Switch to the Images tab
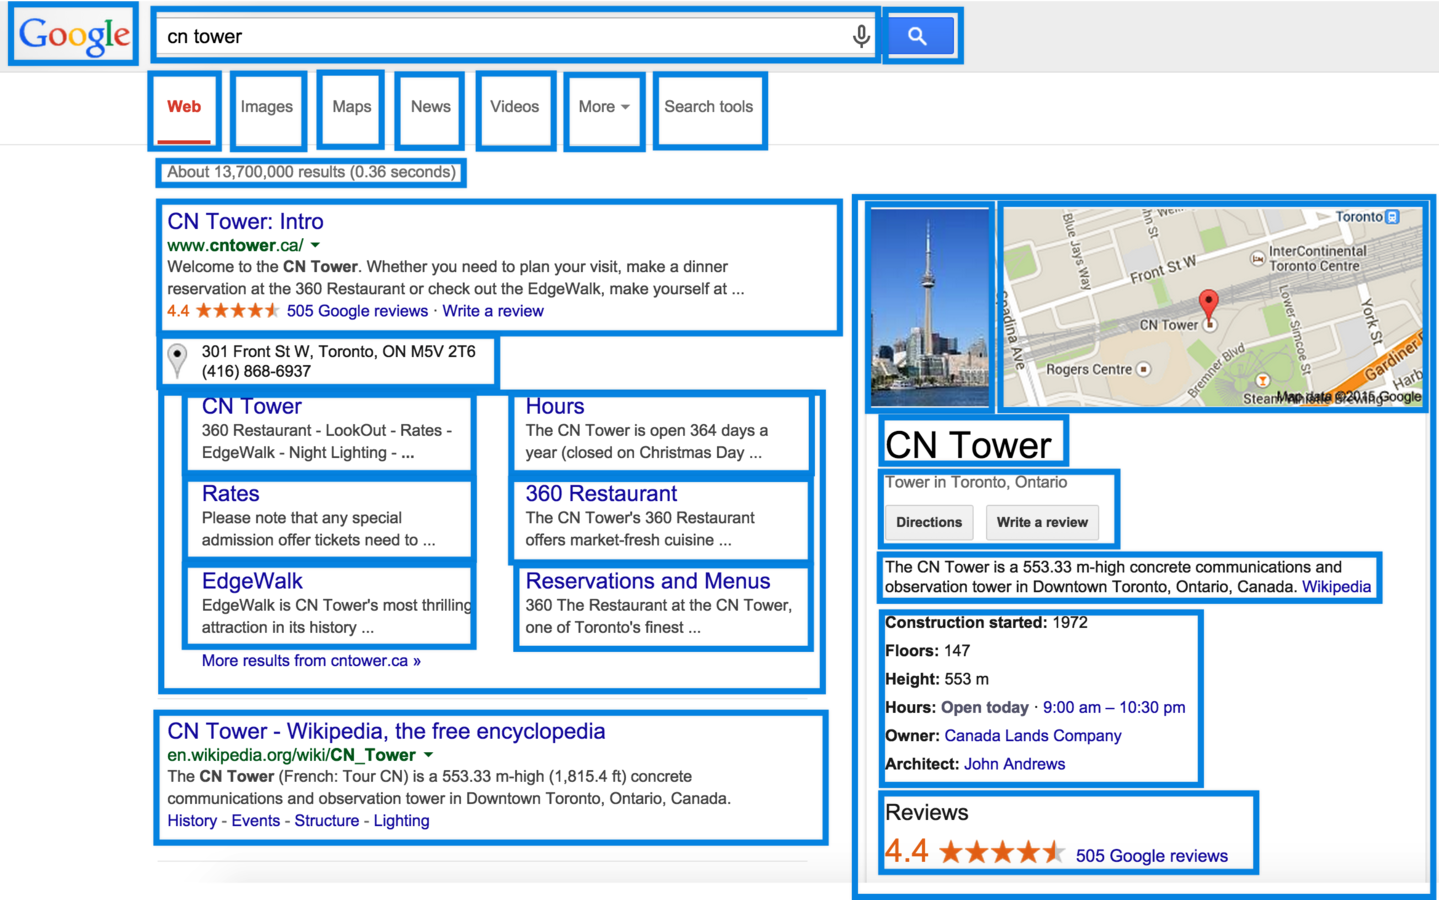This screenshot has height=900, width=1439. click(x=267, y=107)
